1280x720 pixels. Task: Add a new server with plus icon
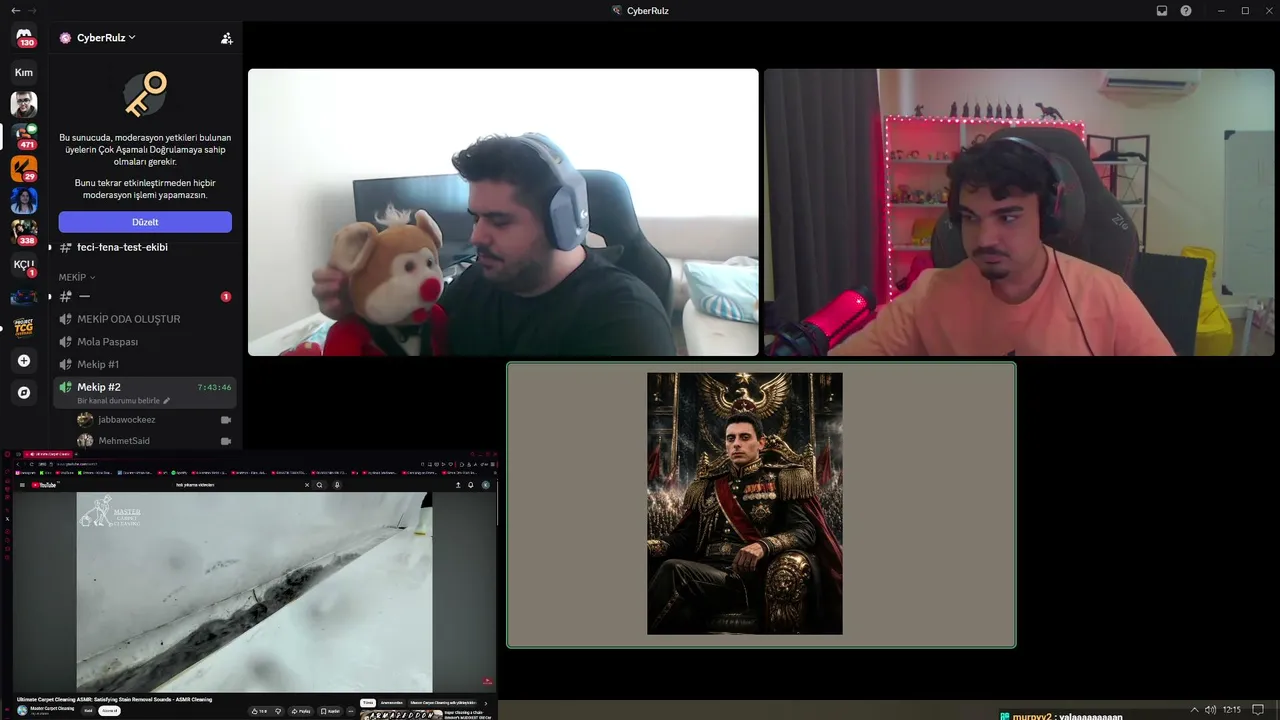[x=24, y=361]
